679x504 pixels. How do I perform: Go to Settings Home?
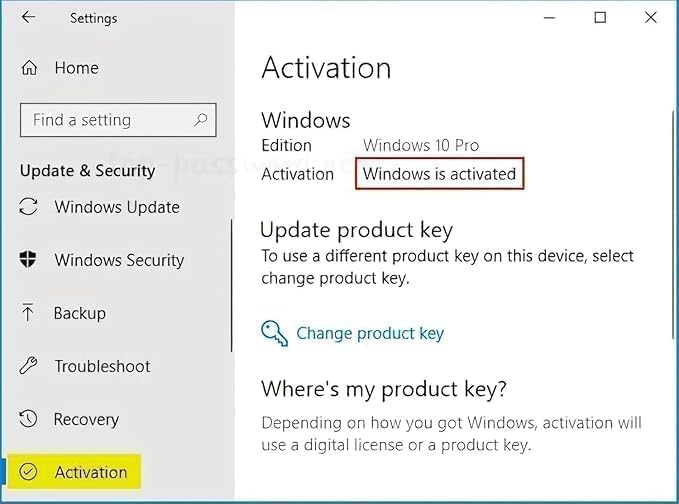pyautogui.click(x=76, y=68)
